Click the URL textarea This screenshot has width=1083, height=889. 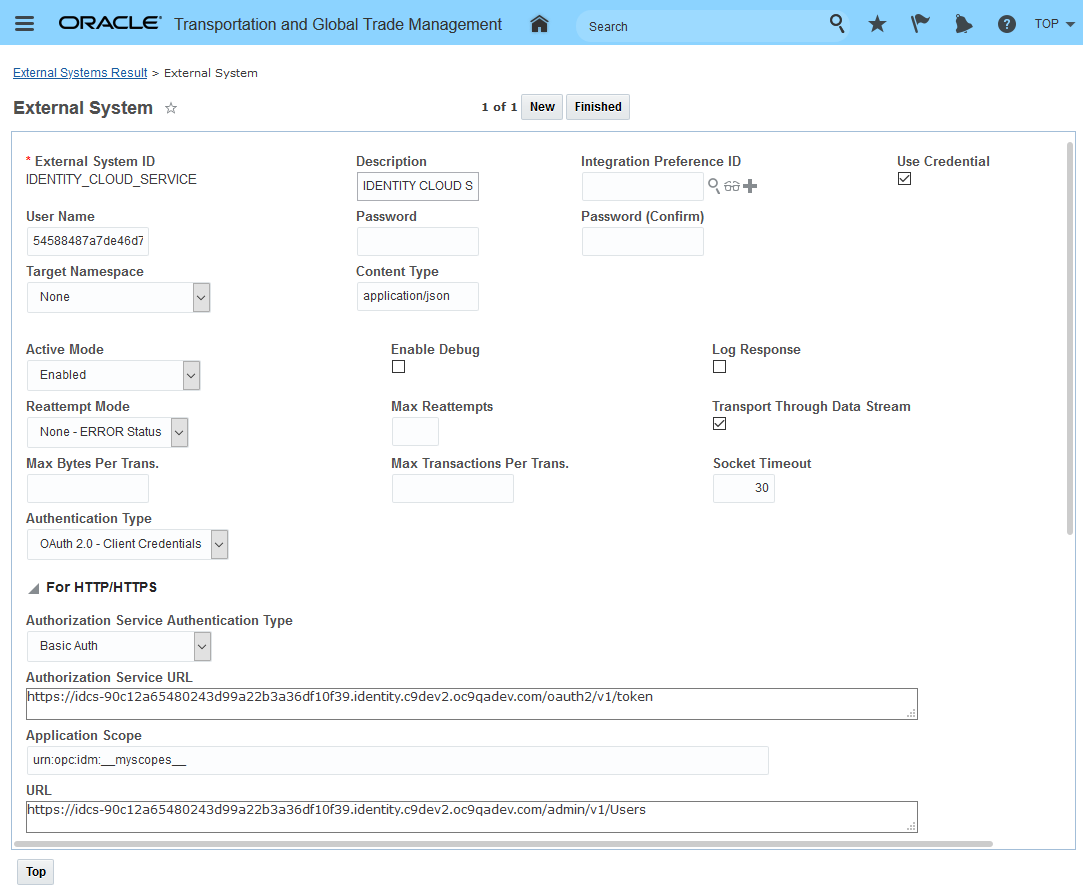(472, 817)
